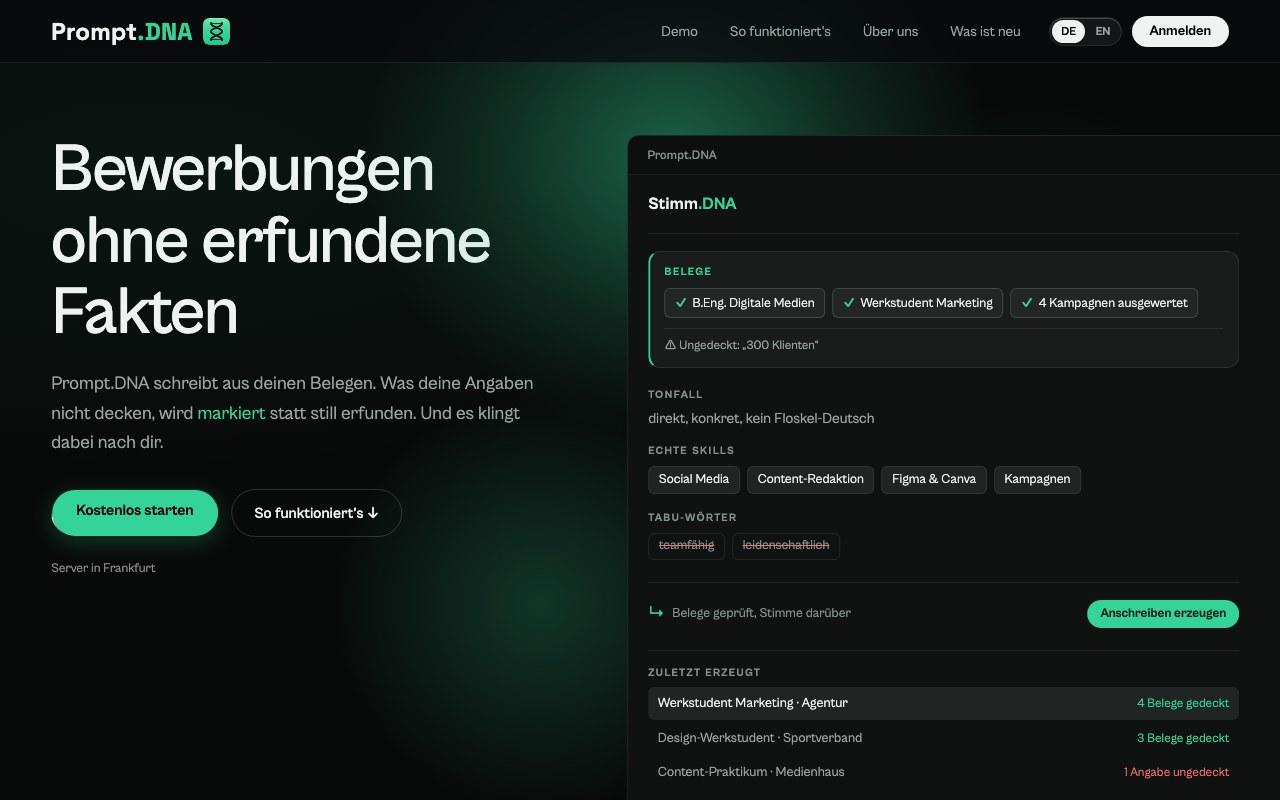Click the headline Bewerbungen ohne erfundene Fakten
Screen dimensions: 1280x800
click(271, 240)
